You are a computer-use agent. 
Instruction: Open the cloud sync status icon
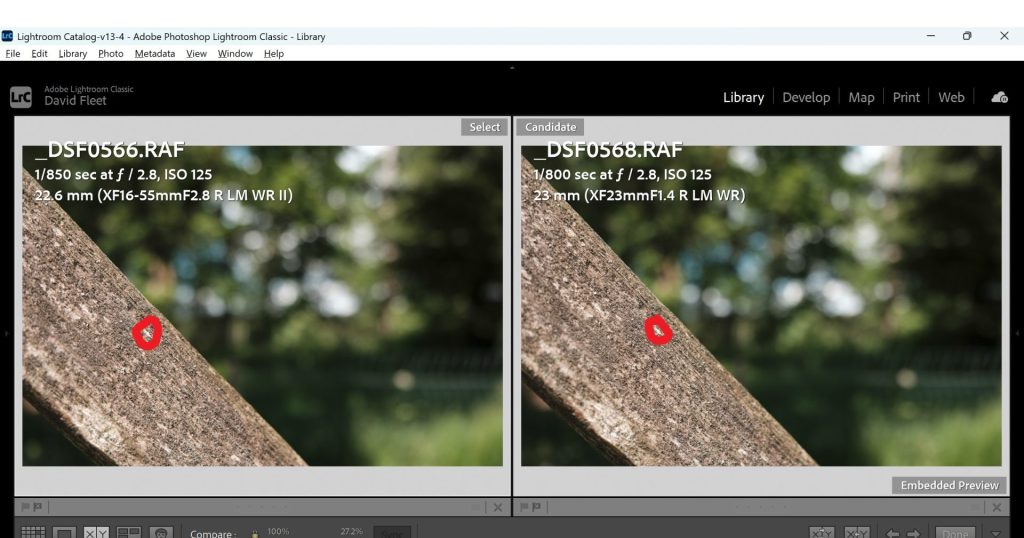click(999, 97)
